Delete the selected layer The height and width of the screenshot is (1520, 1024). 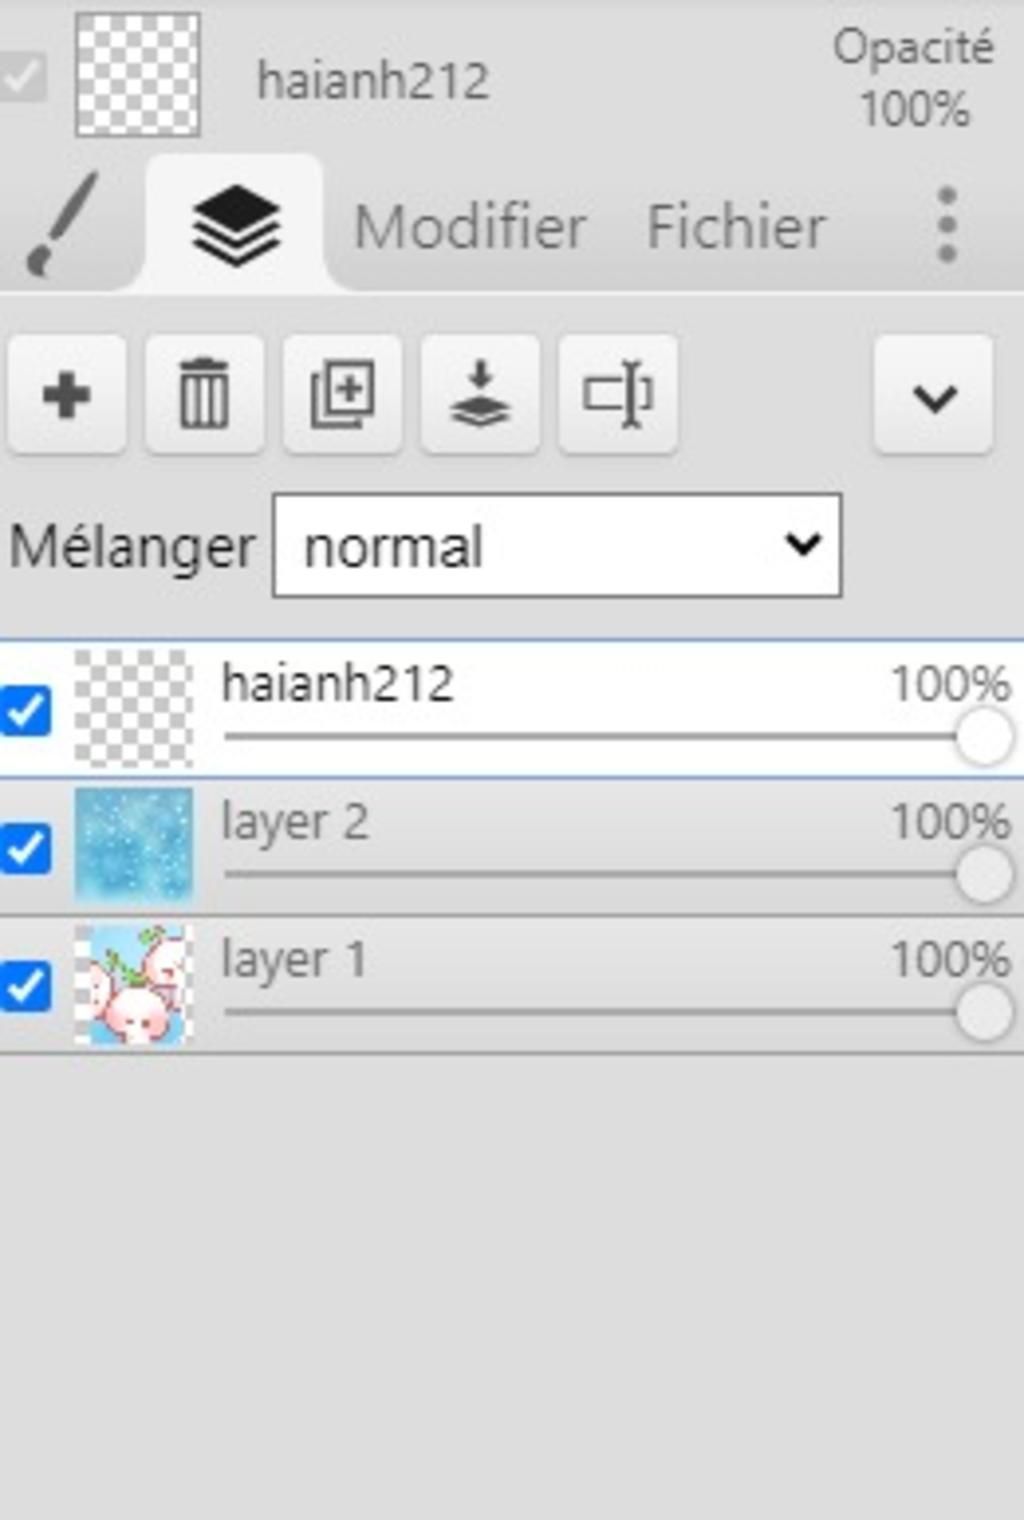click(x=204, y=395)
